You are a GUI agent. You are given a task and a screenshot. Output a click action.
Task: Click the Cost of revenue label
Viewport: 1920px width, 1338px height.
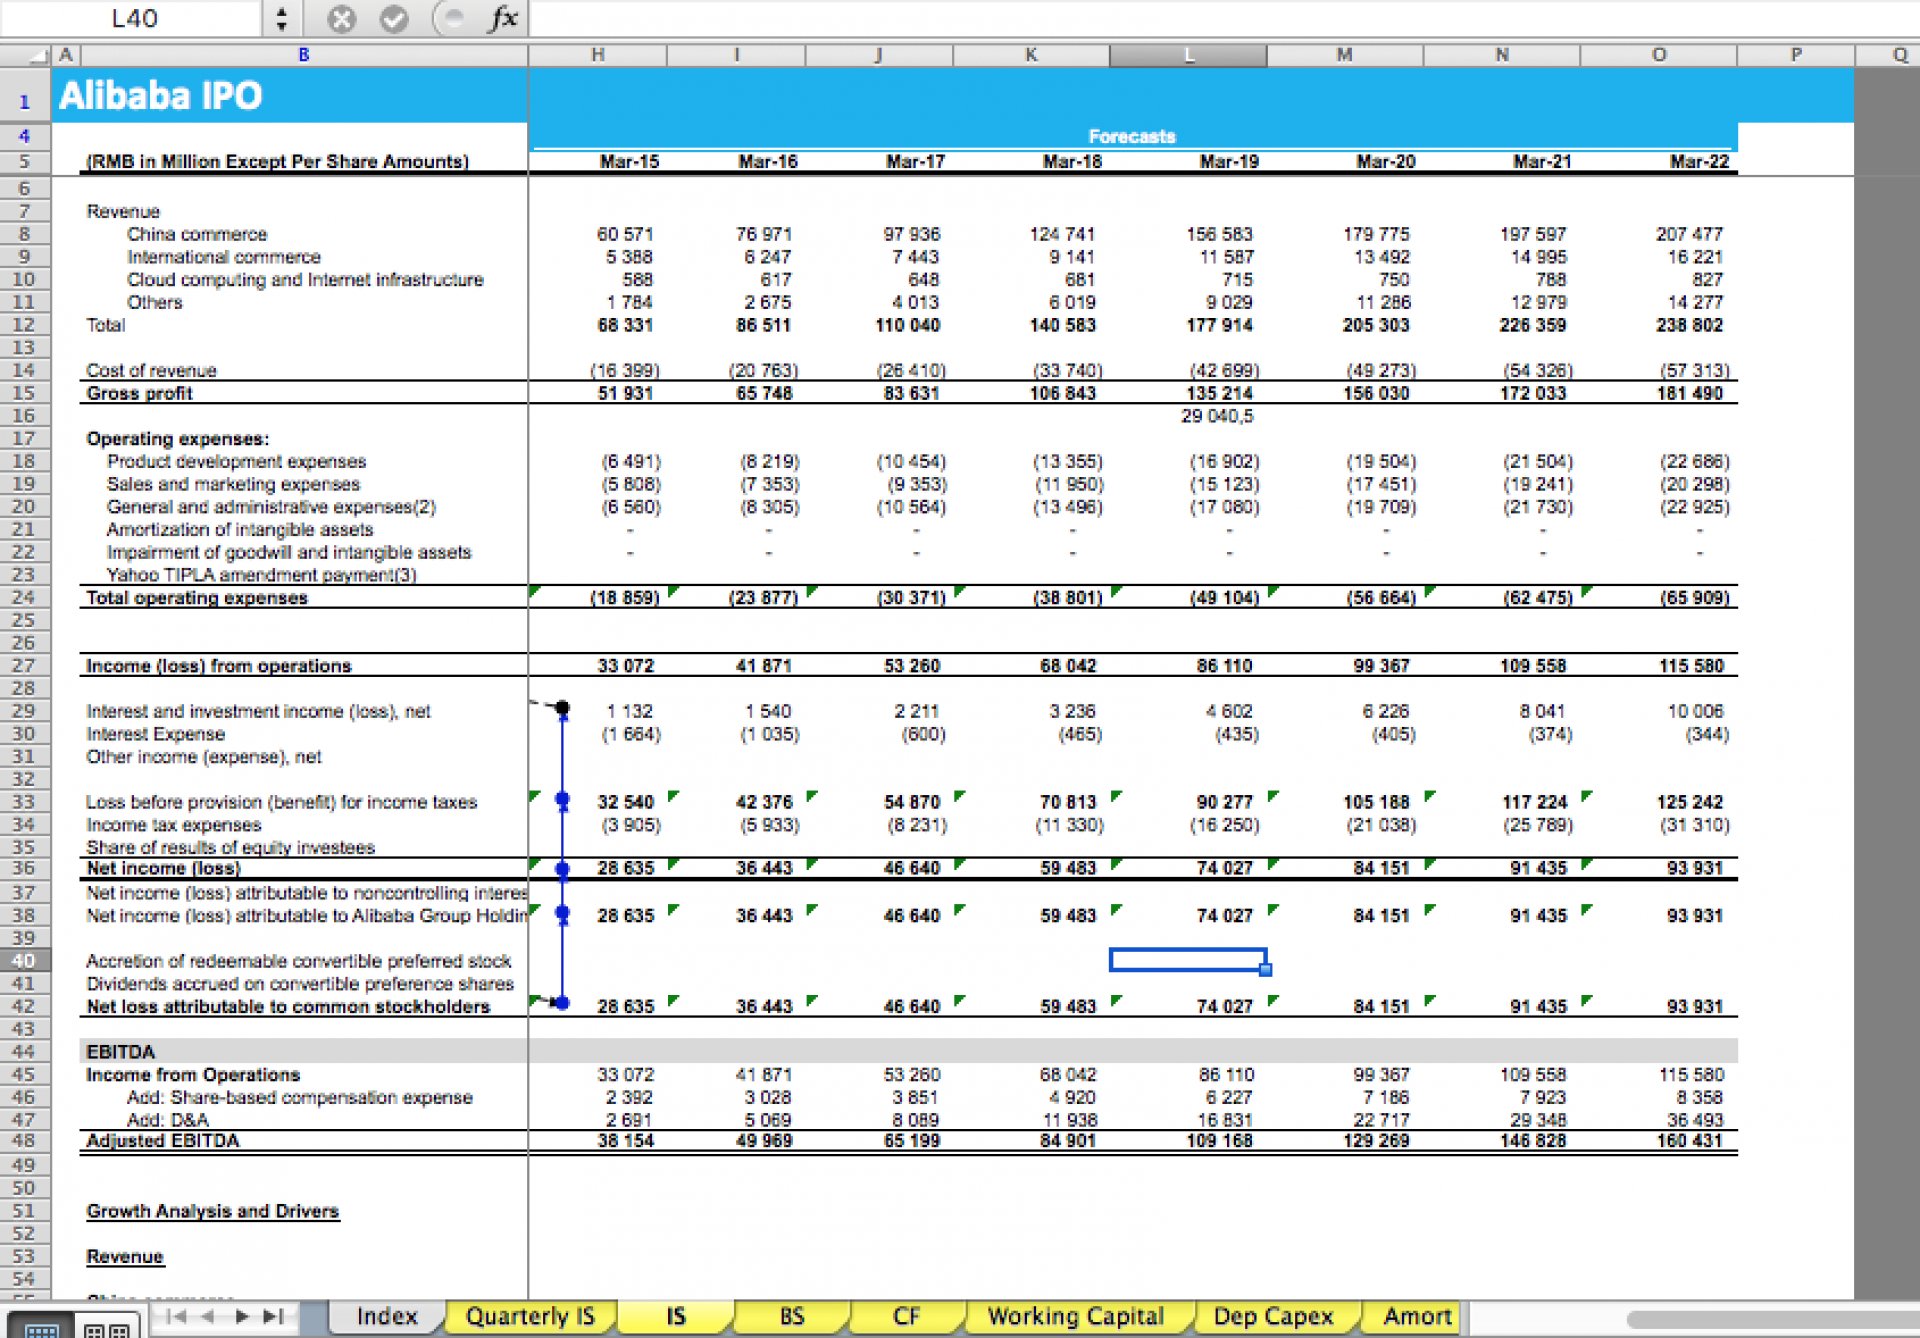pos(151,370)
